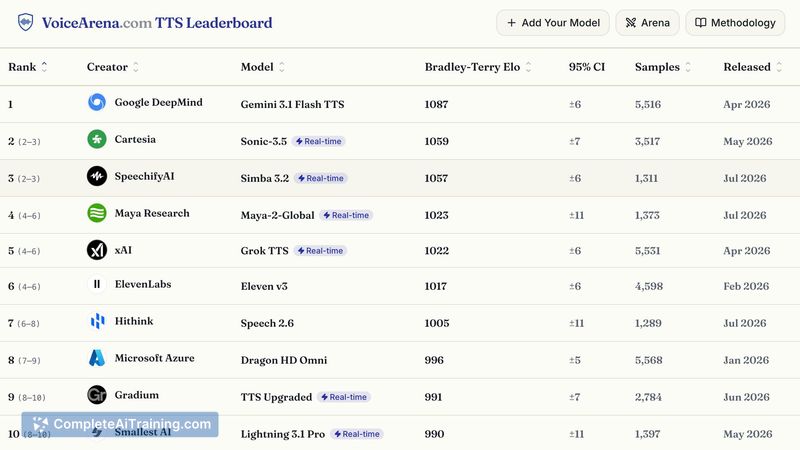This screenshot has height=450, width=800.
Task: Click the Maya Research logo icon
Action: (97, 213)
